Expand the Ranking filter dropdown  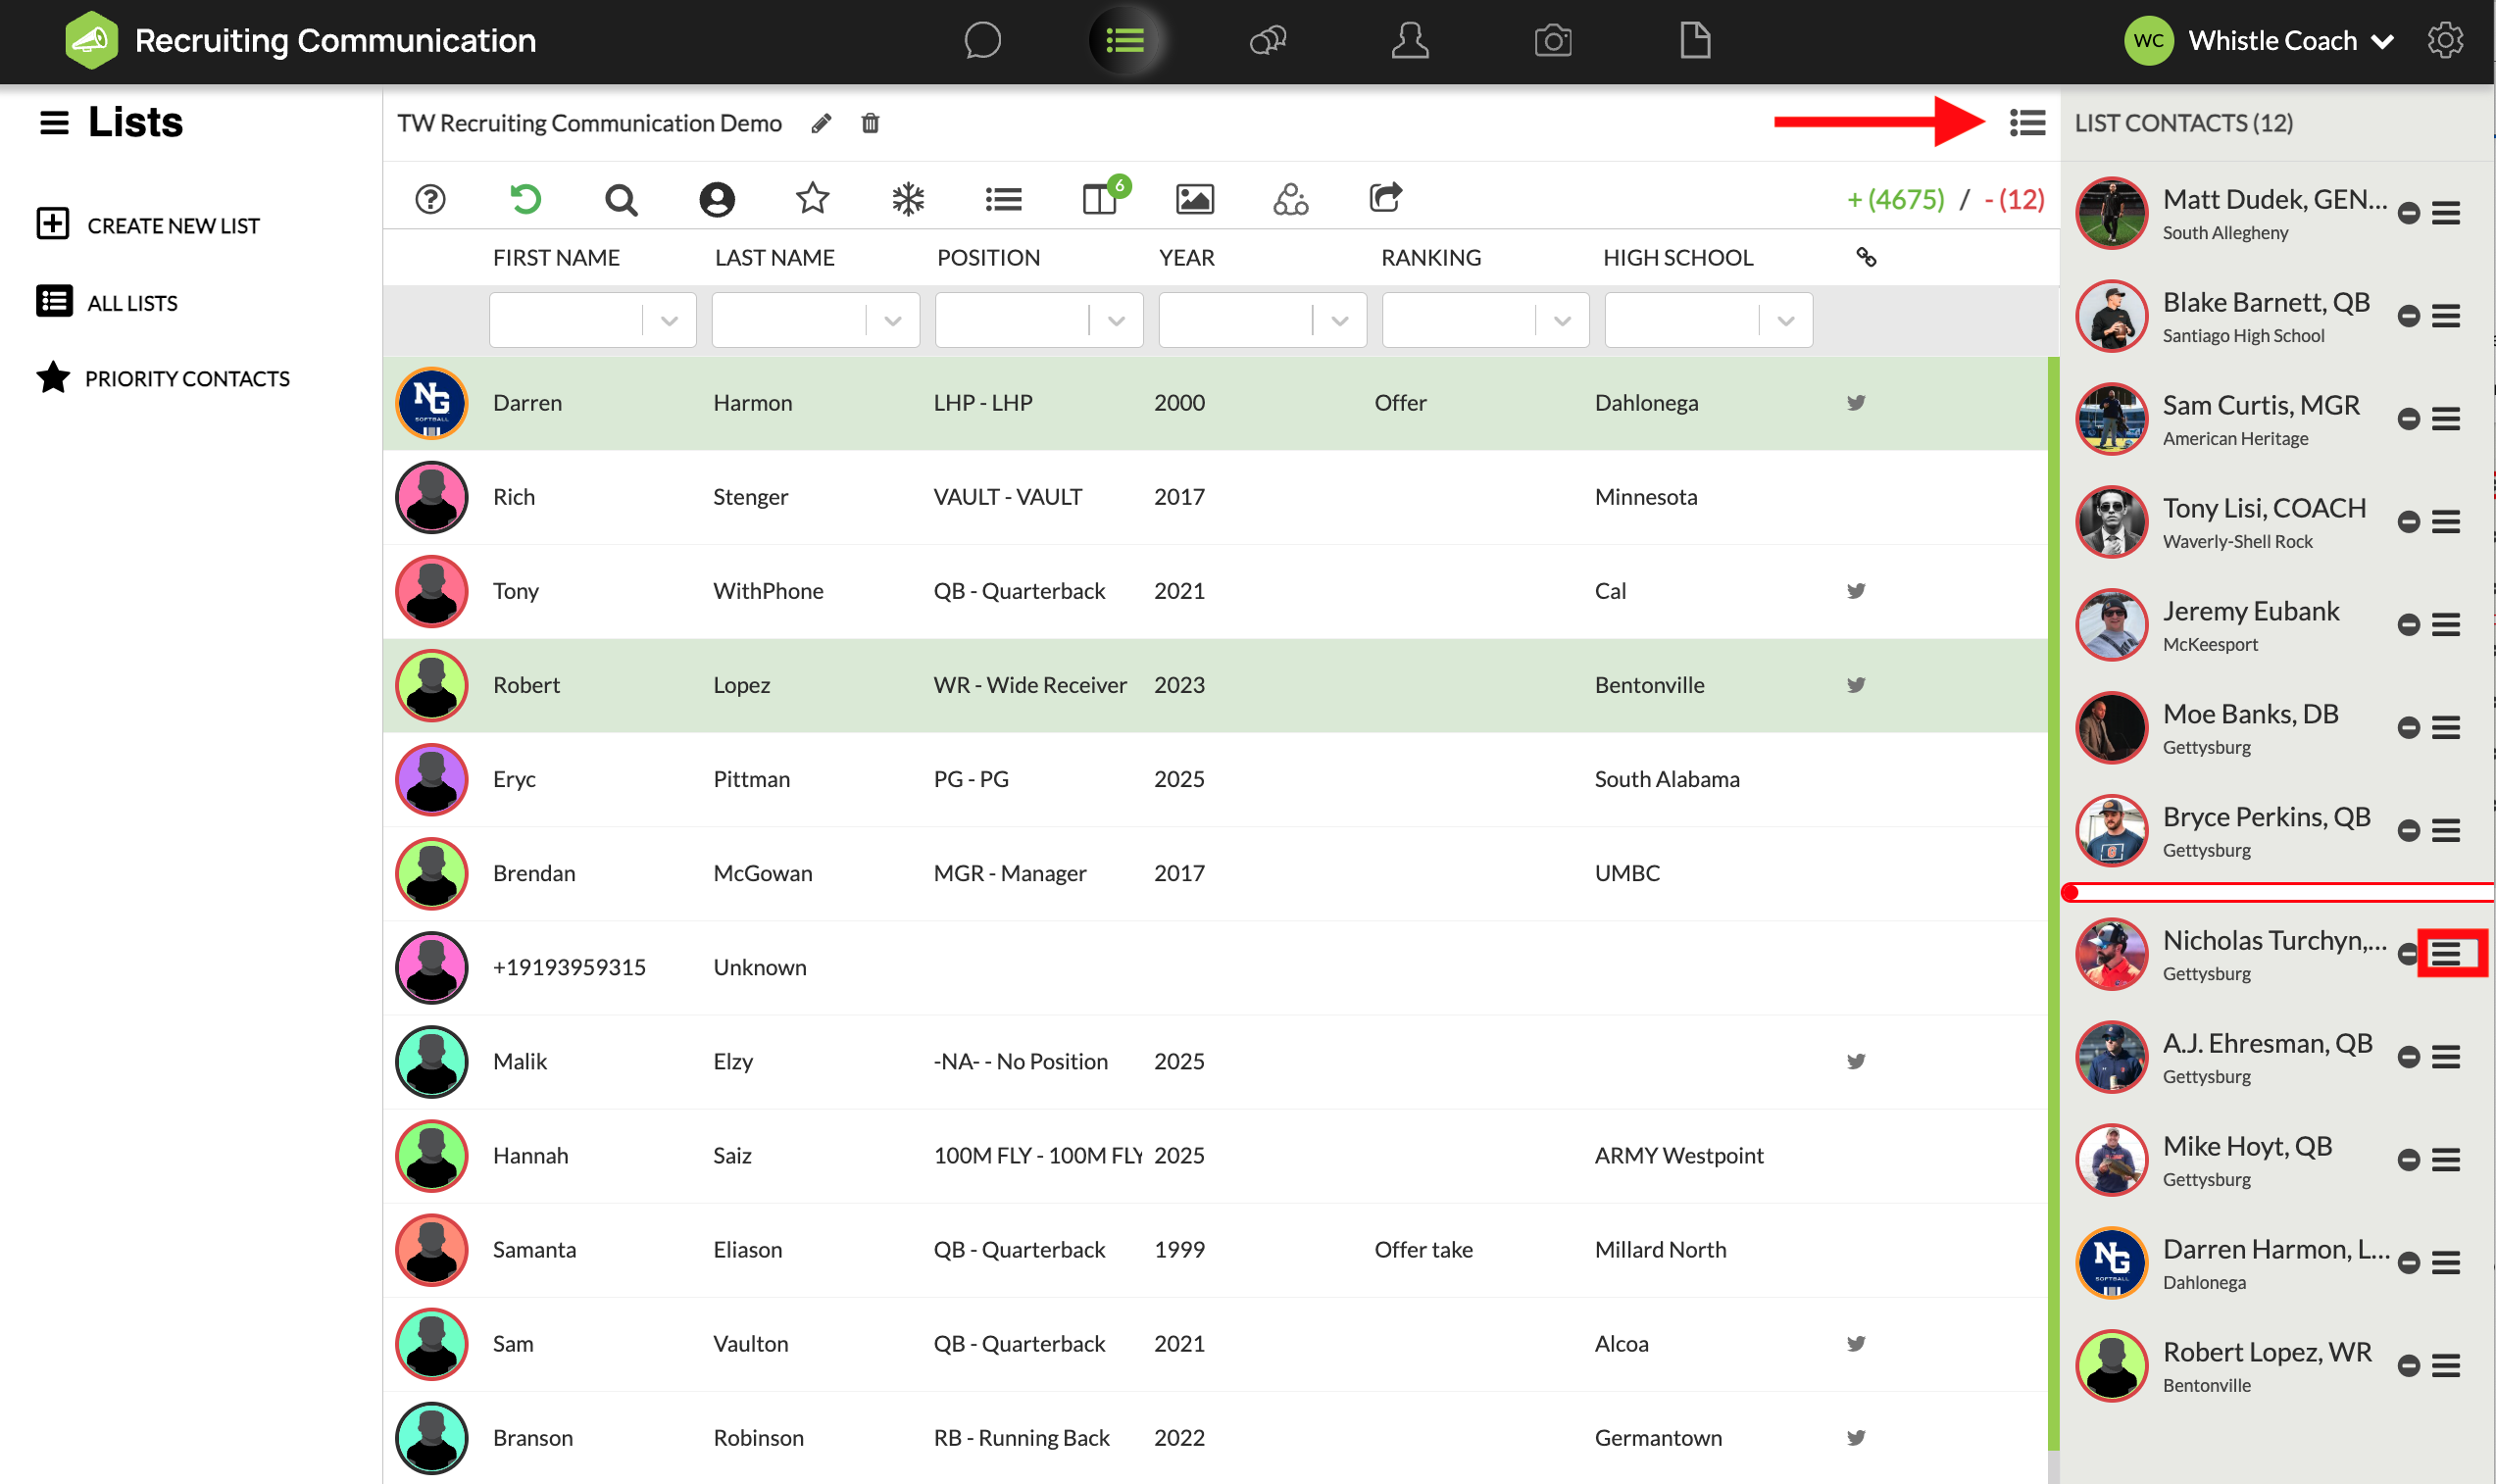(1562, 321)
